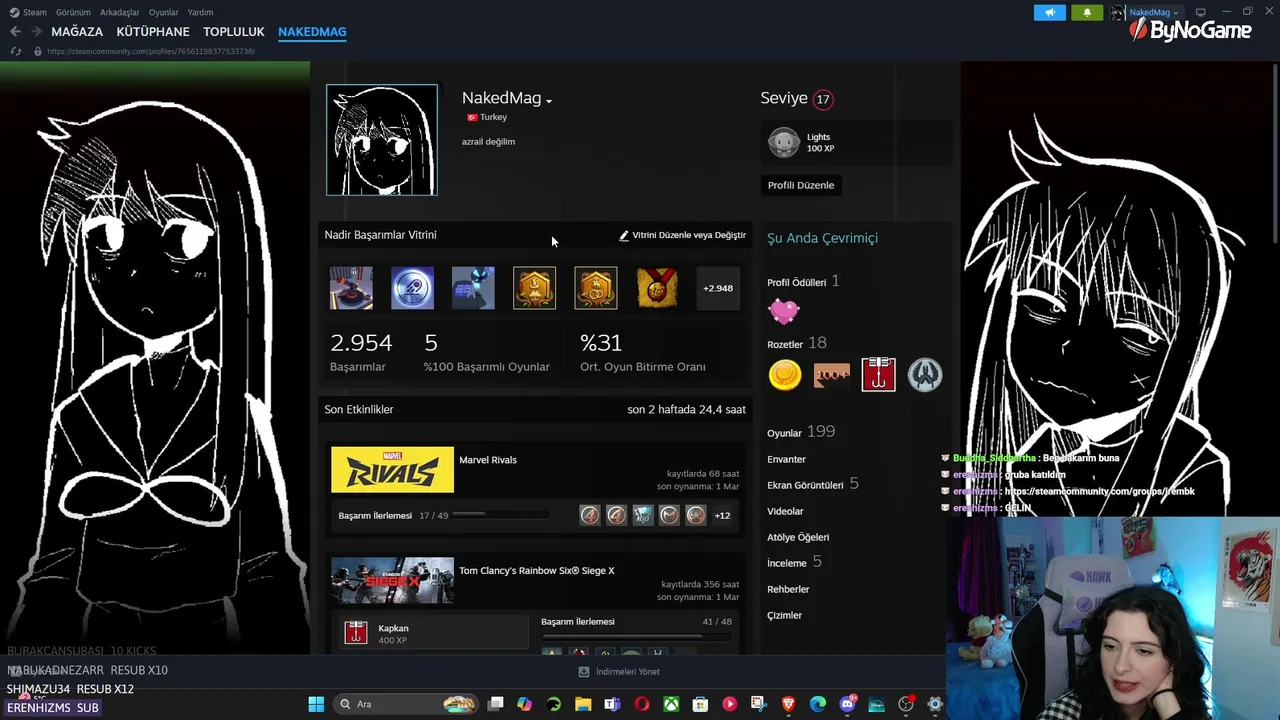Open Microsoft Teams from the taskbar

pos(612,704)
